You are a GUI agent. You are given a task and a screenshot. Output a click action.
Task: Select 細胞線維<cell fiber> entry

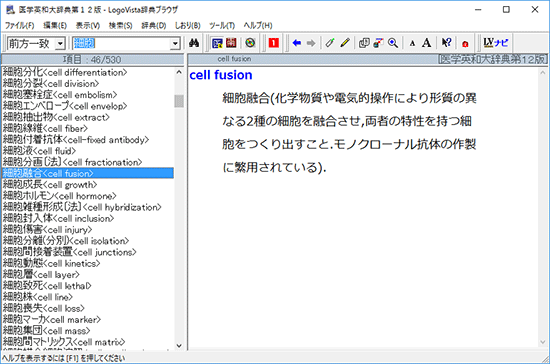pyautogui.click(x=45, y=129)
